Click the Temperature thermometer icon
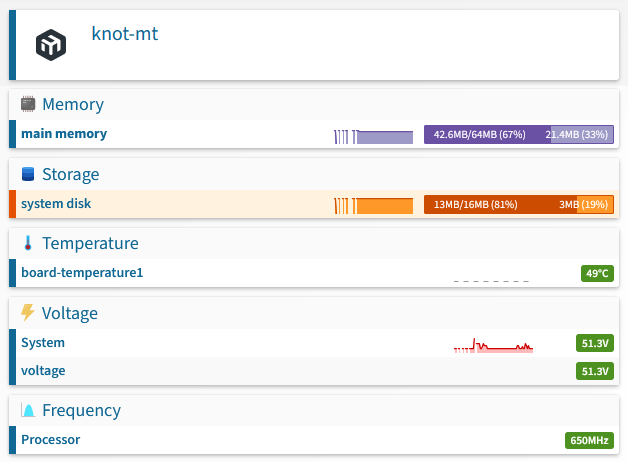 28,243
